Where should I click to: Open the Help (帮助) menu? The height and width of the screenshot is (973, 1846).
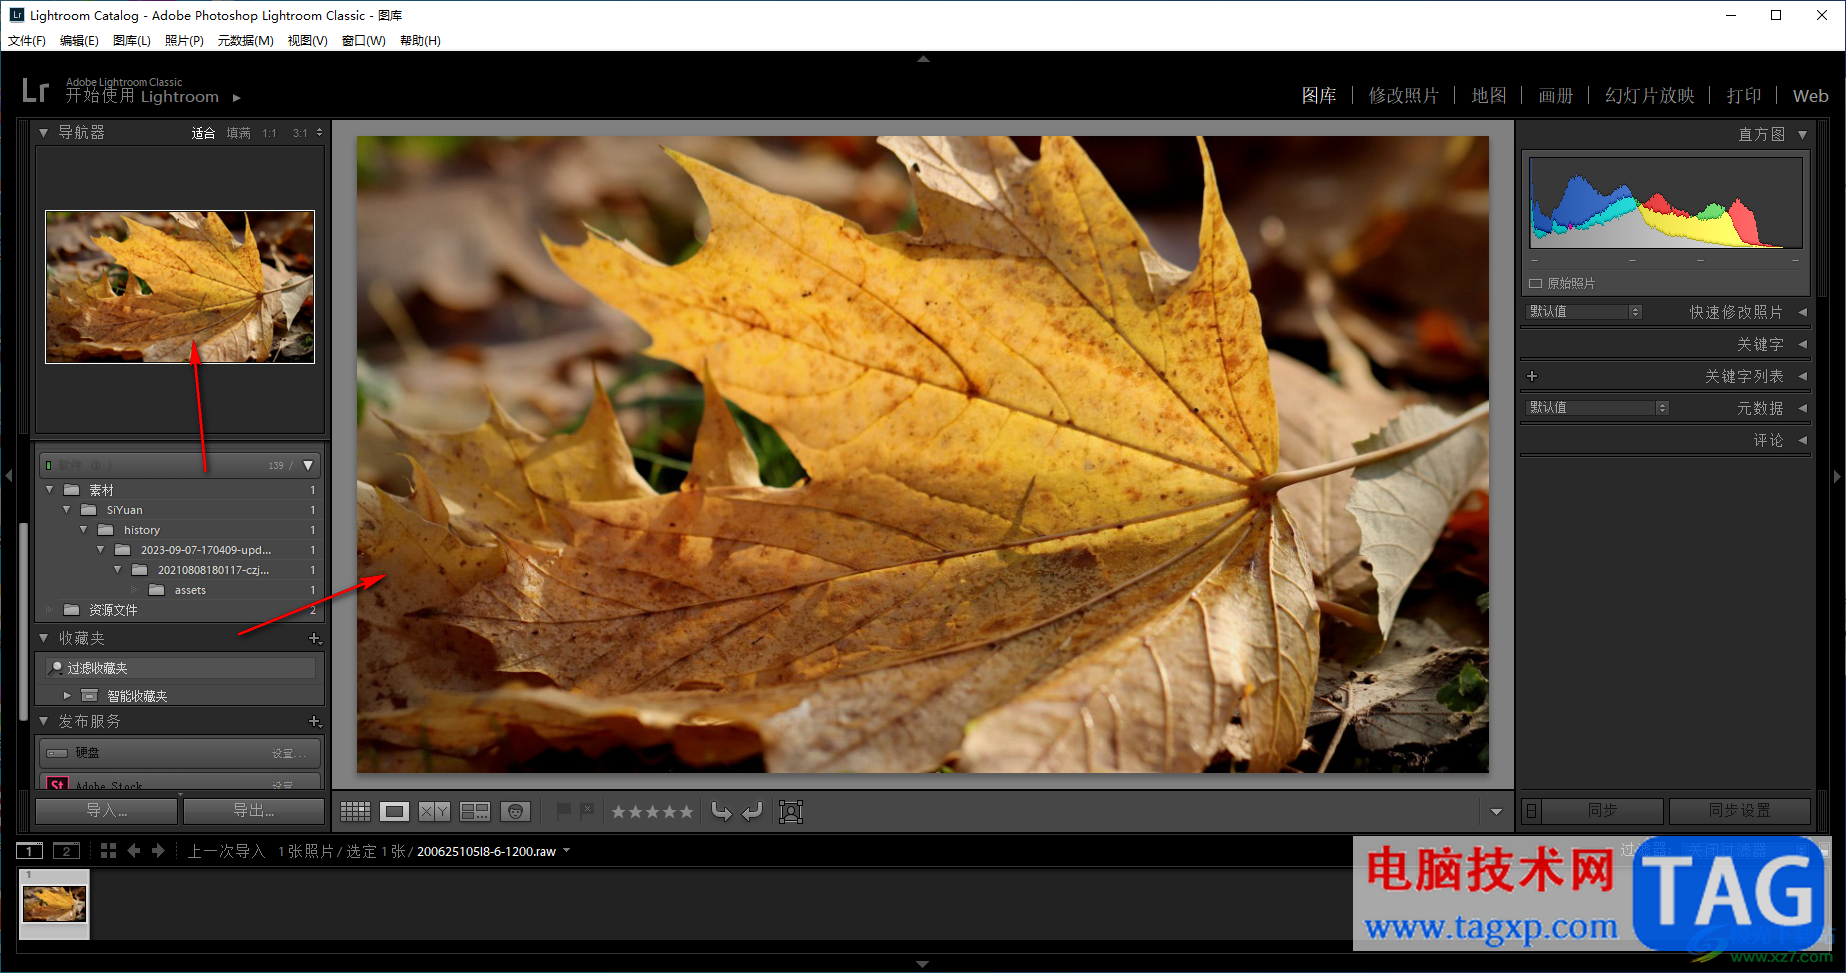(x=420, y=41)
